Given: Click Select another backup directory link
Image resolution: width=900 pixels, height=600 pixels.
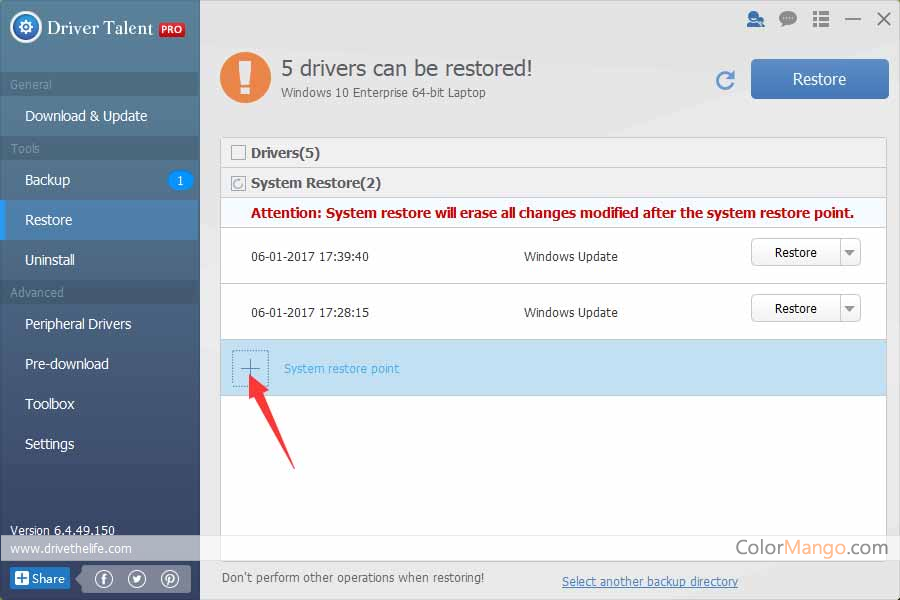Looking at the screenshot, I should [x=649, y=581].
